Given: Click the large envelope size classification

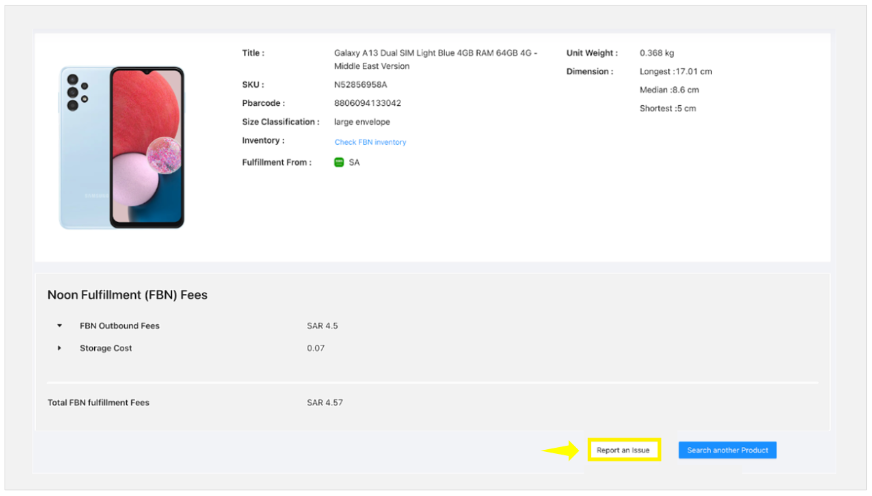Looking at the screenshot, I should click(362, 122).
